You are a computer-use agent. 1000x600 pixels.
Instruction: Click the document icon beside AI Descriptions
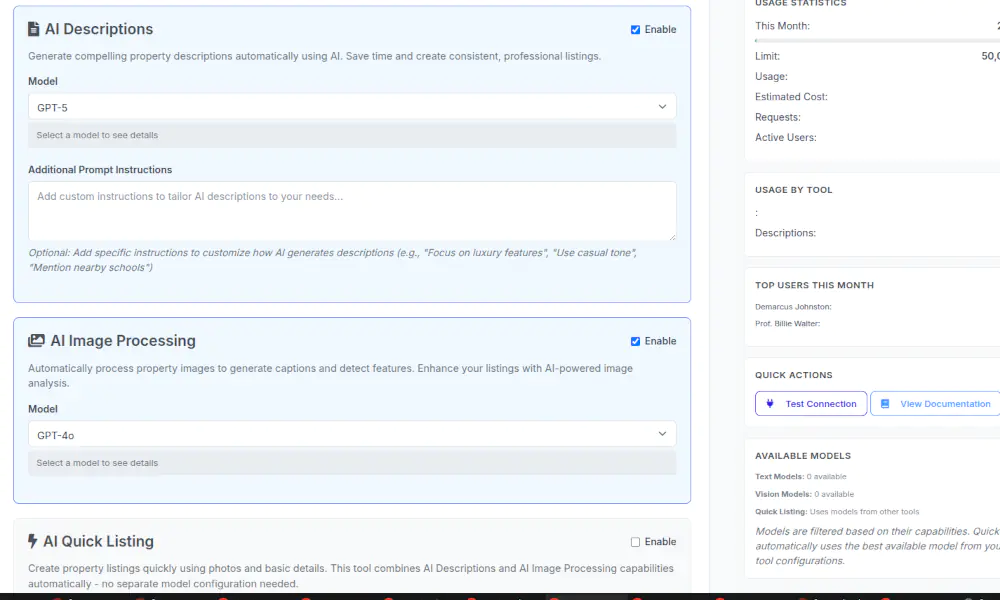(x=34, y=30)
